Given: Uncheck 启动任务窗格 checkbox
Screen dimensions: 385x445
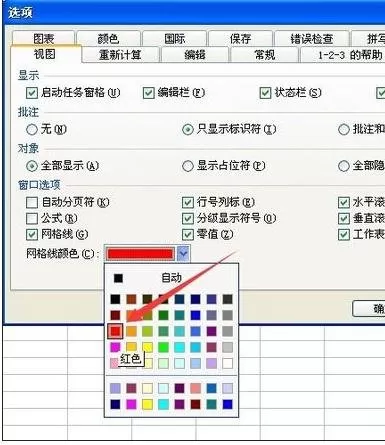Looking at the screenshot, I should coord(32,93).
